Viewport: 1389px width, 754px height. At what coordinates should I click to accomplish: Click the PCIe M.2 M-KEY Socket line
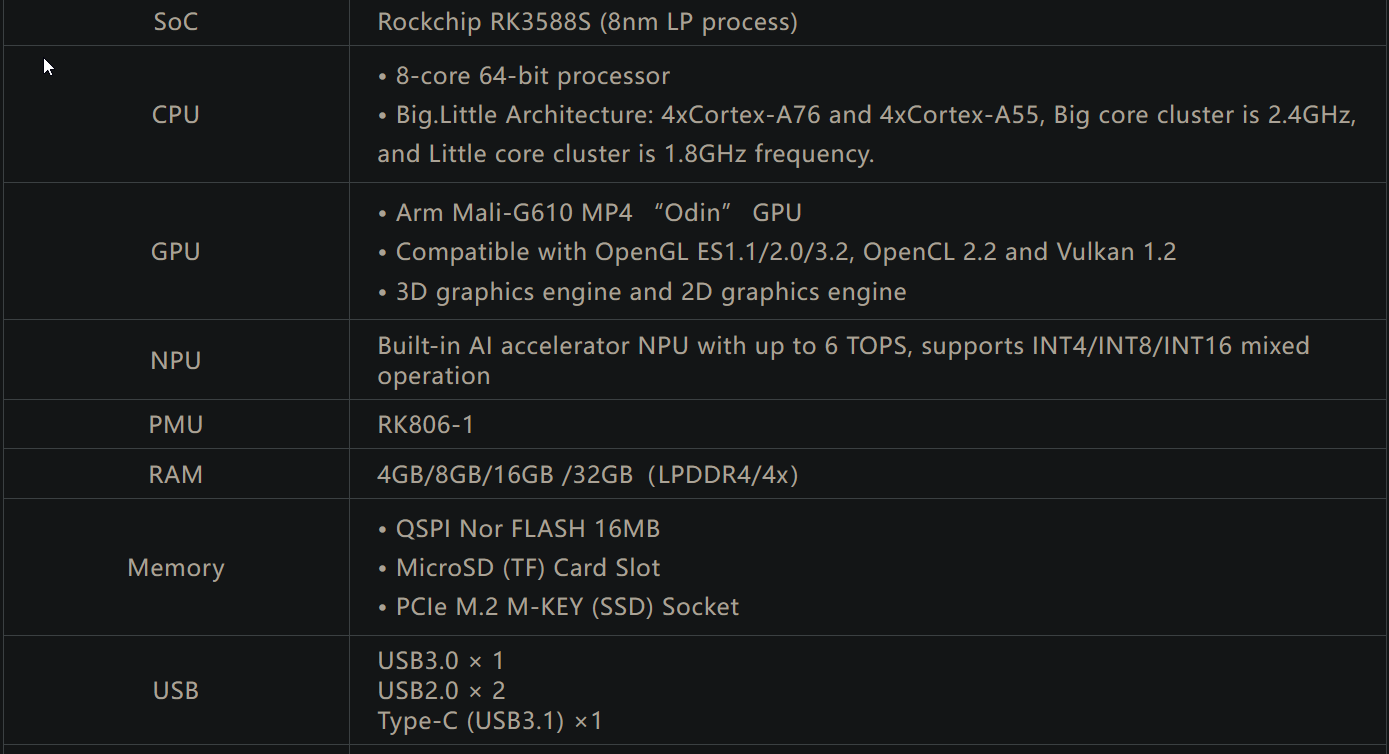(559, 607)
